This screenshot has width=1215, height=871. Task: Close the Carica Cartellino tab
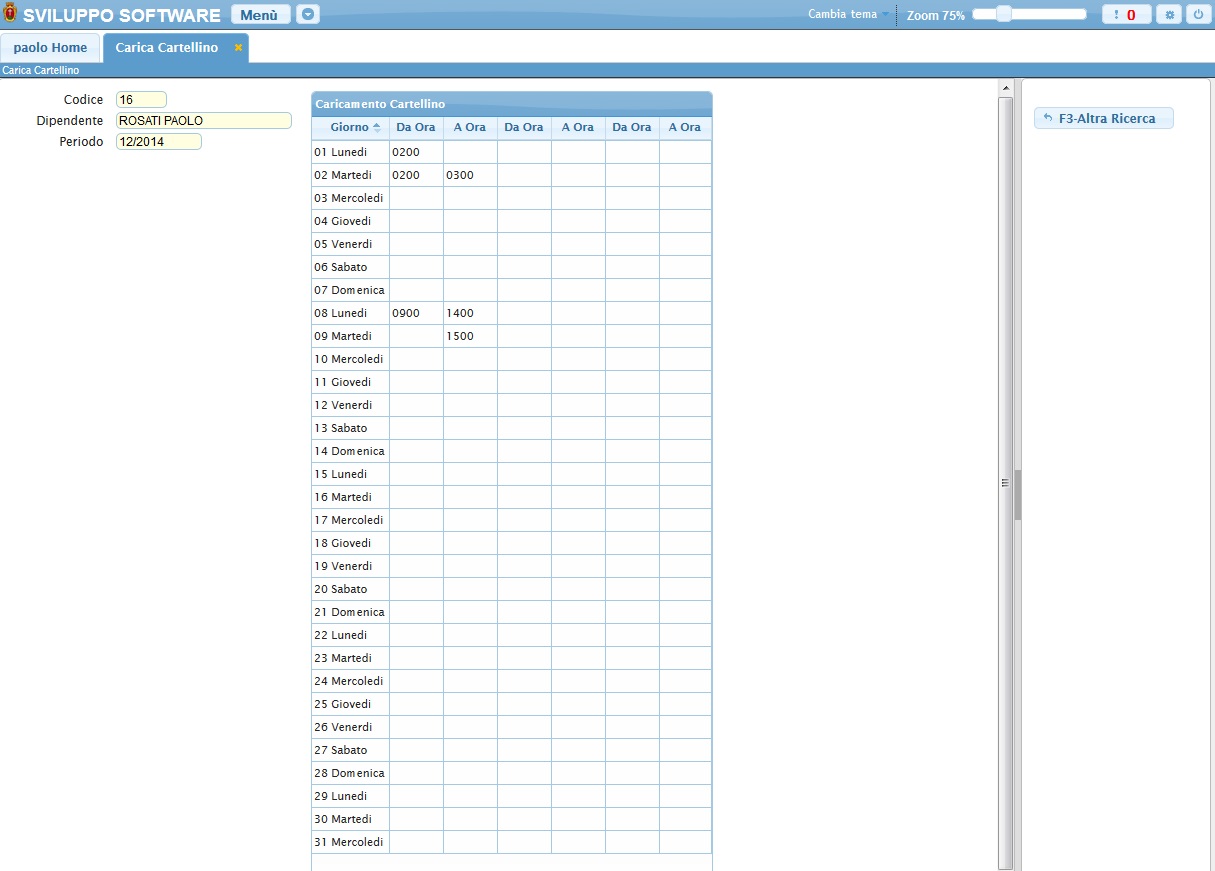point(238,48)
